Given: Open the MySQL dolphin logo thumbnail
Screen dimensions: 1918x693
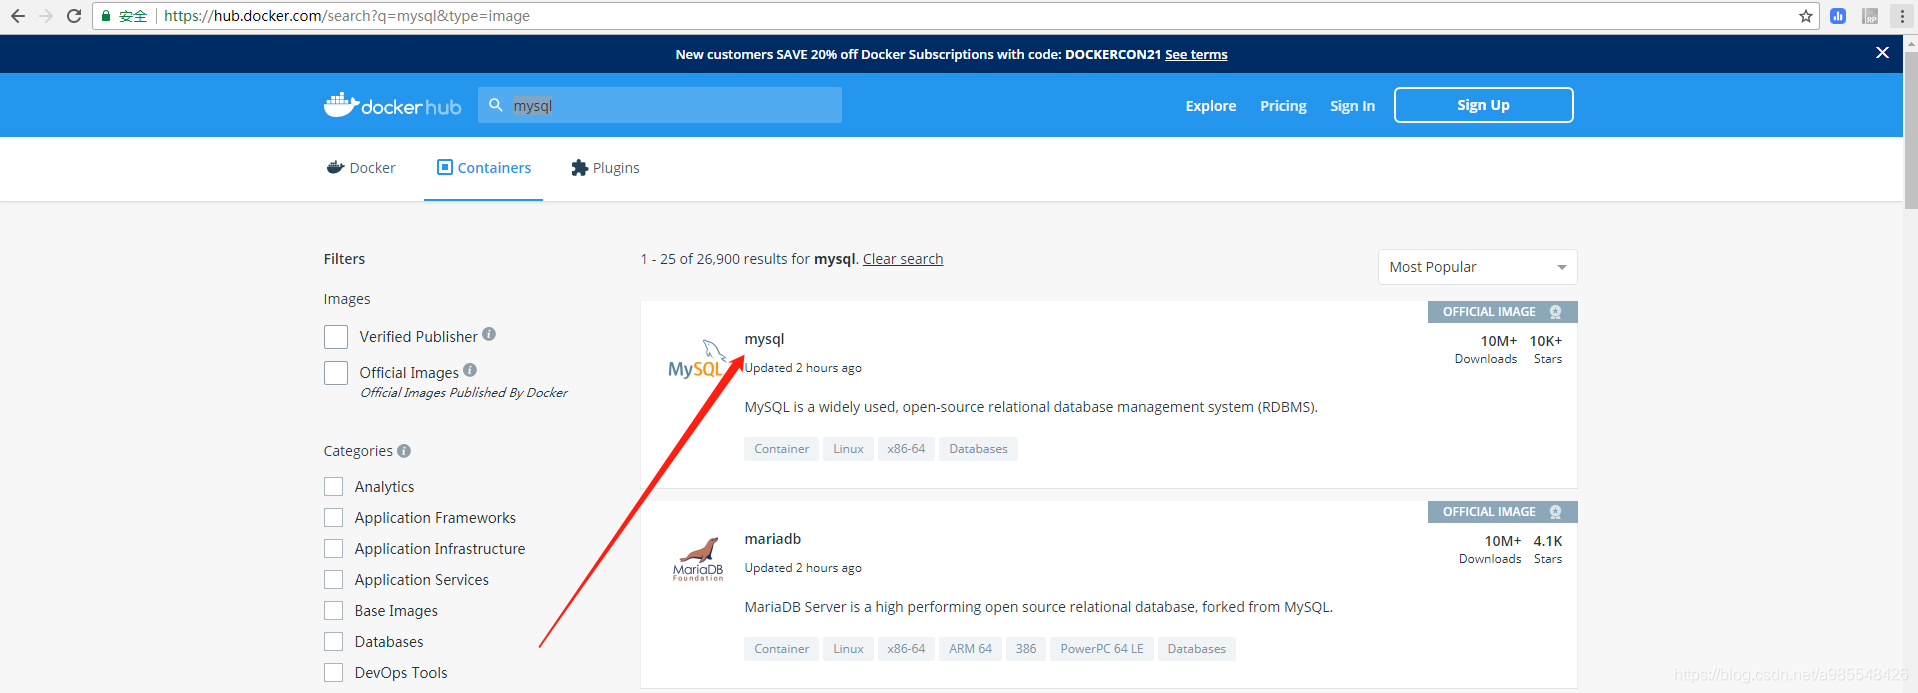Looking at the screenshot, I should tap(697, 359).
